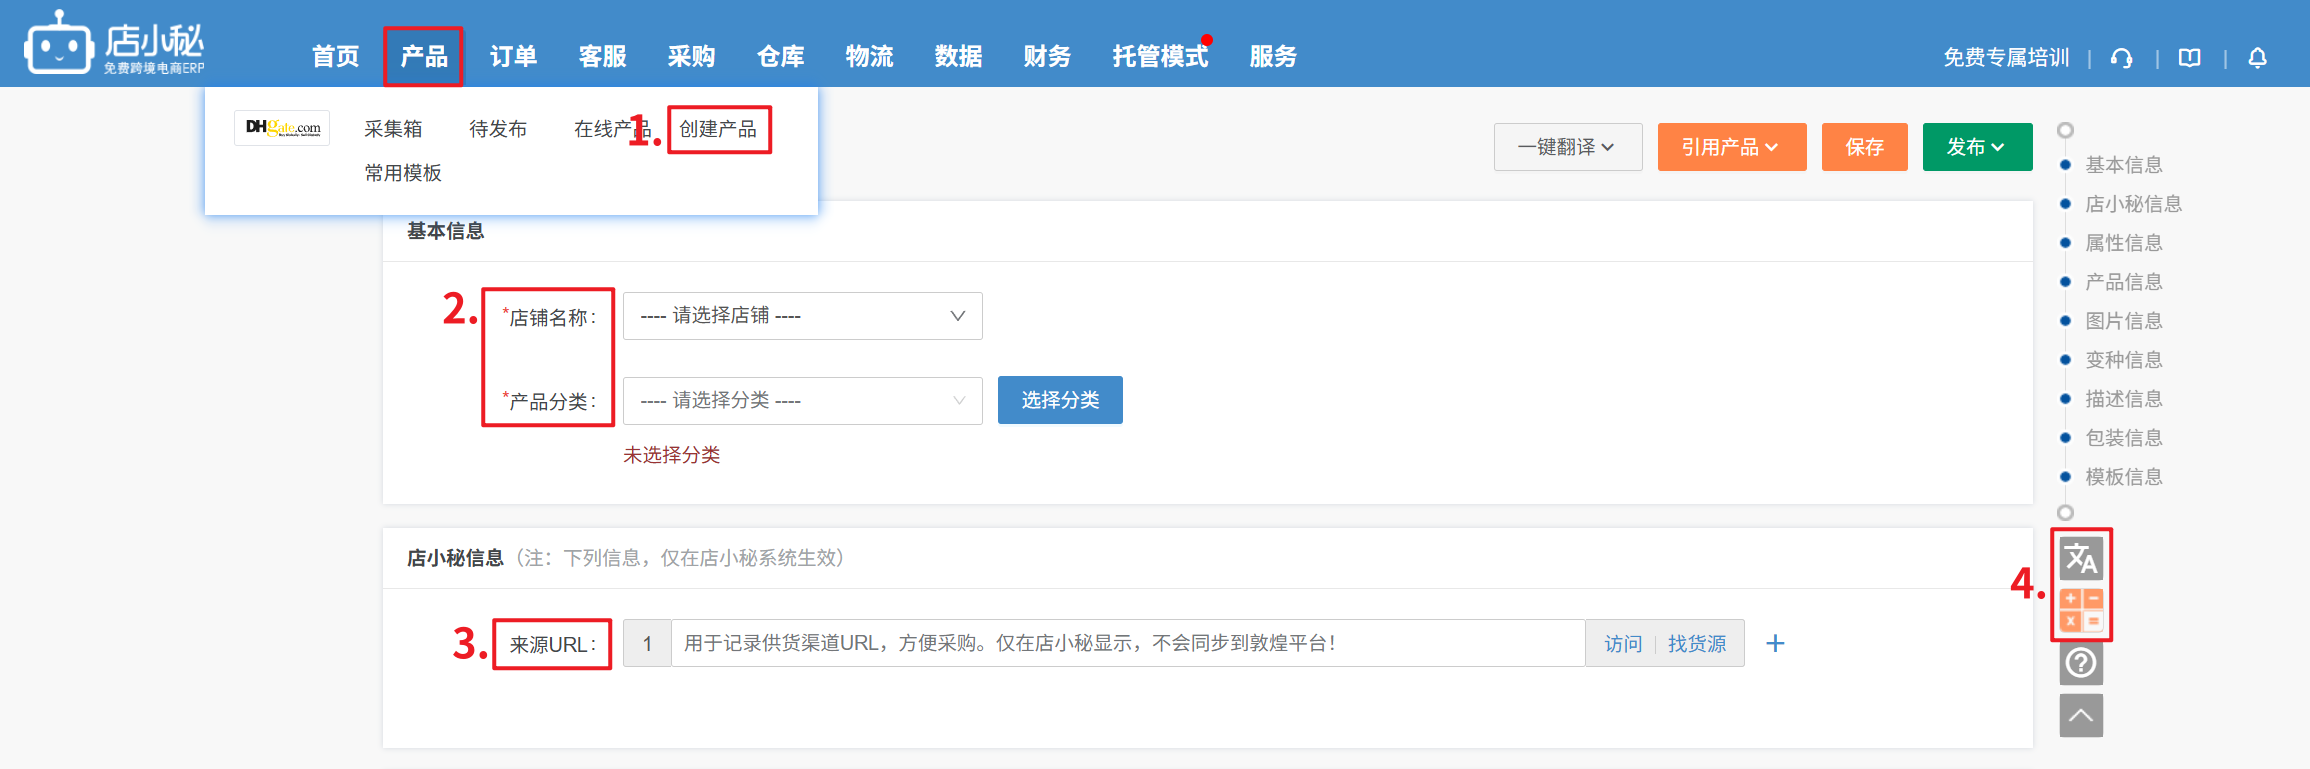The height and width of the screenshot is (769, 2310).
Task: Click the 来源URL input field
Action: pyautogui.click(x=1126, y=643)
